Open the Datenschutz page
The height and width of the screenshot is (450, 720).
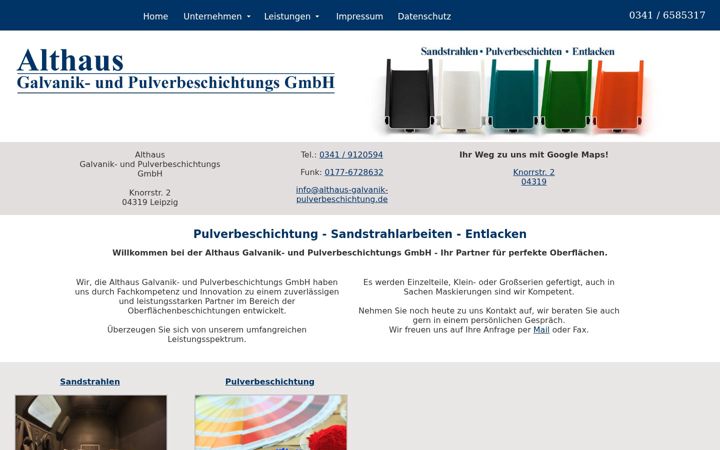[424, 17]
